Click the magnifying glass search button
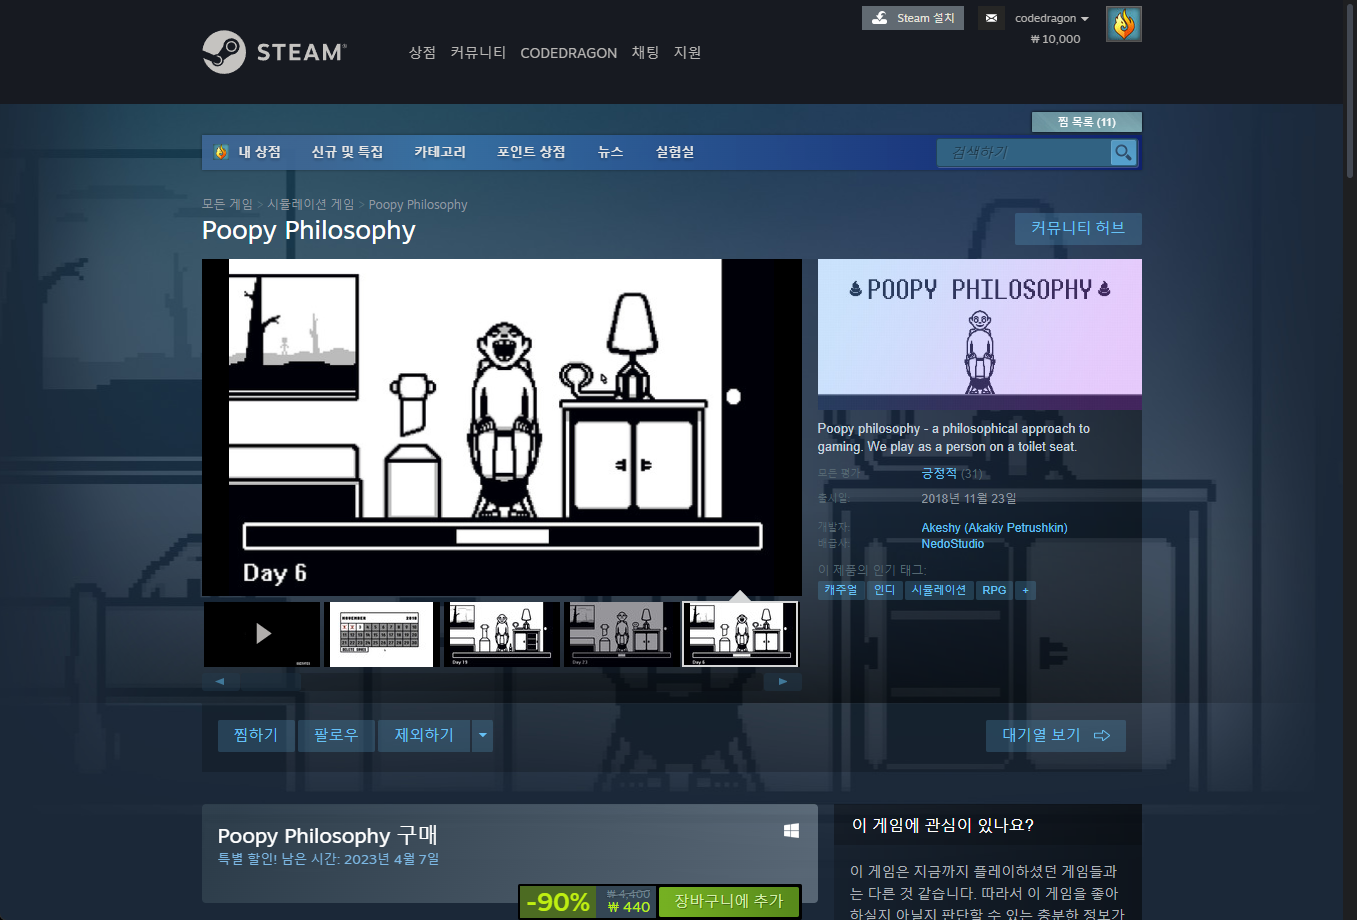Viewport: 1357px width, 920px height. point(1123,152)
